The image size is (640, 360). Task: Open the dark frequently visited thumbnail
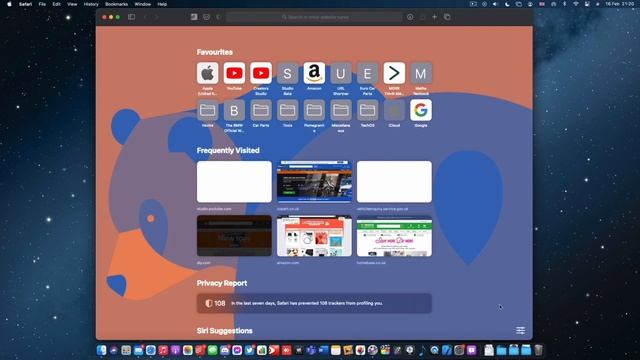click(234, 236)
